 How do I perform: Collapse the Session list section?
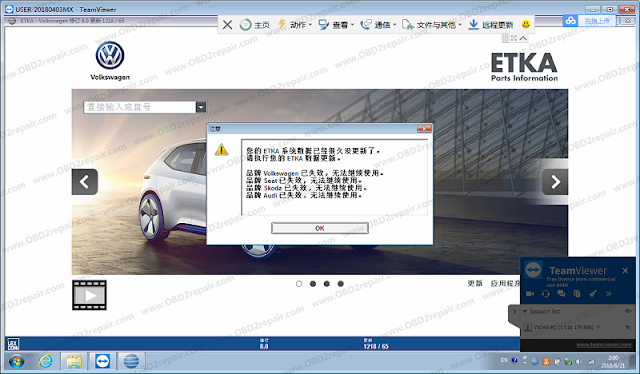point(525,311)
